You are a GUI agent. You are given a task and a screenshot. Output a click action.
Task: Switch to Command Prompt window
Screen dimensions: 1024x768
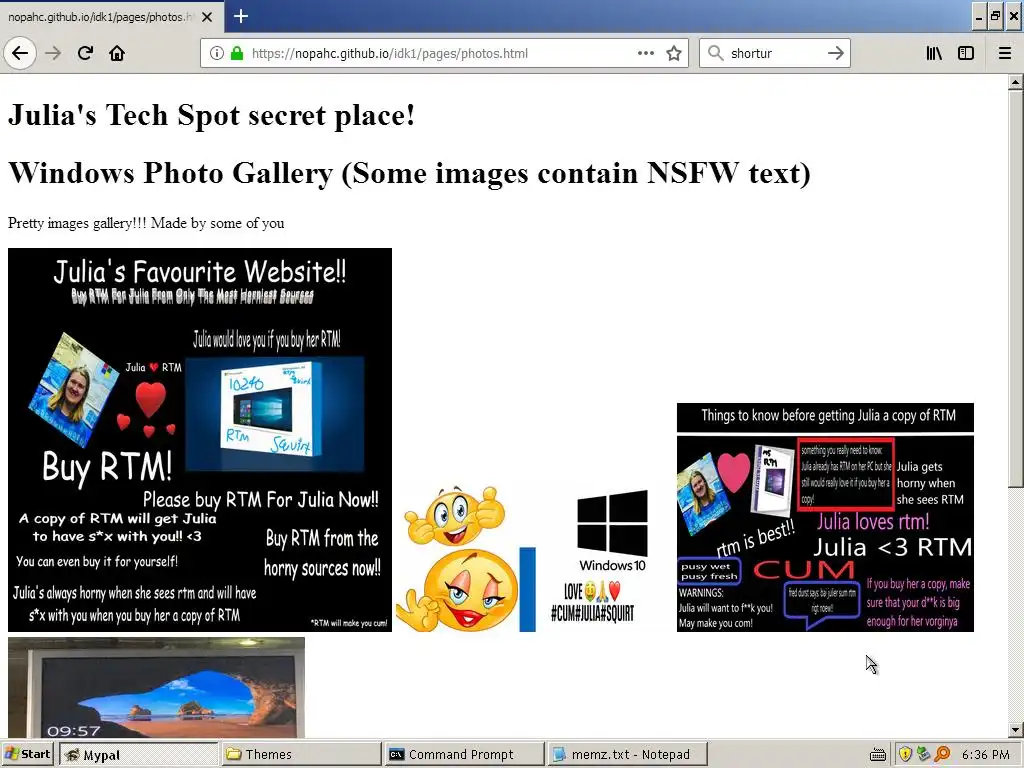point(464,754)
